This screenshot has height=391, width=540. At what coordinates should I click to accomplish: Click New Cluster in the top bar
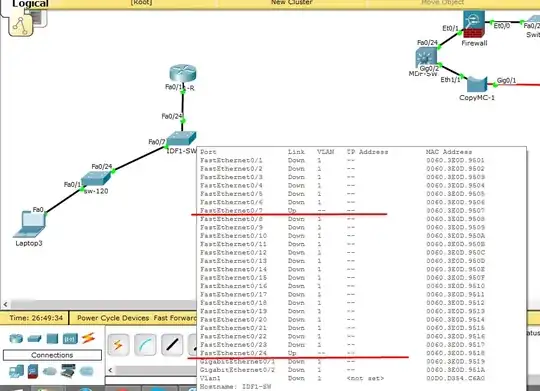[x=291, y=2]
